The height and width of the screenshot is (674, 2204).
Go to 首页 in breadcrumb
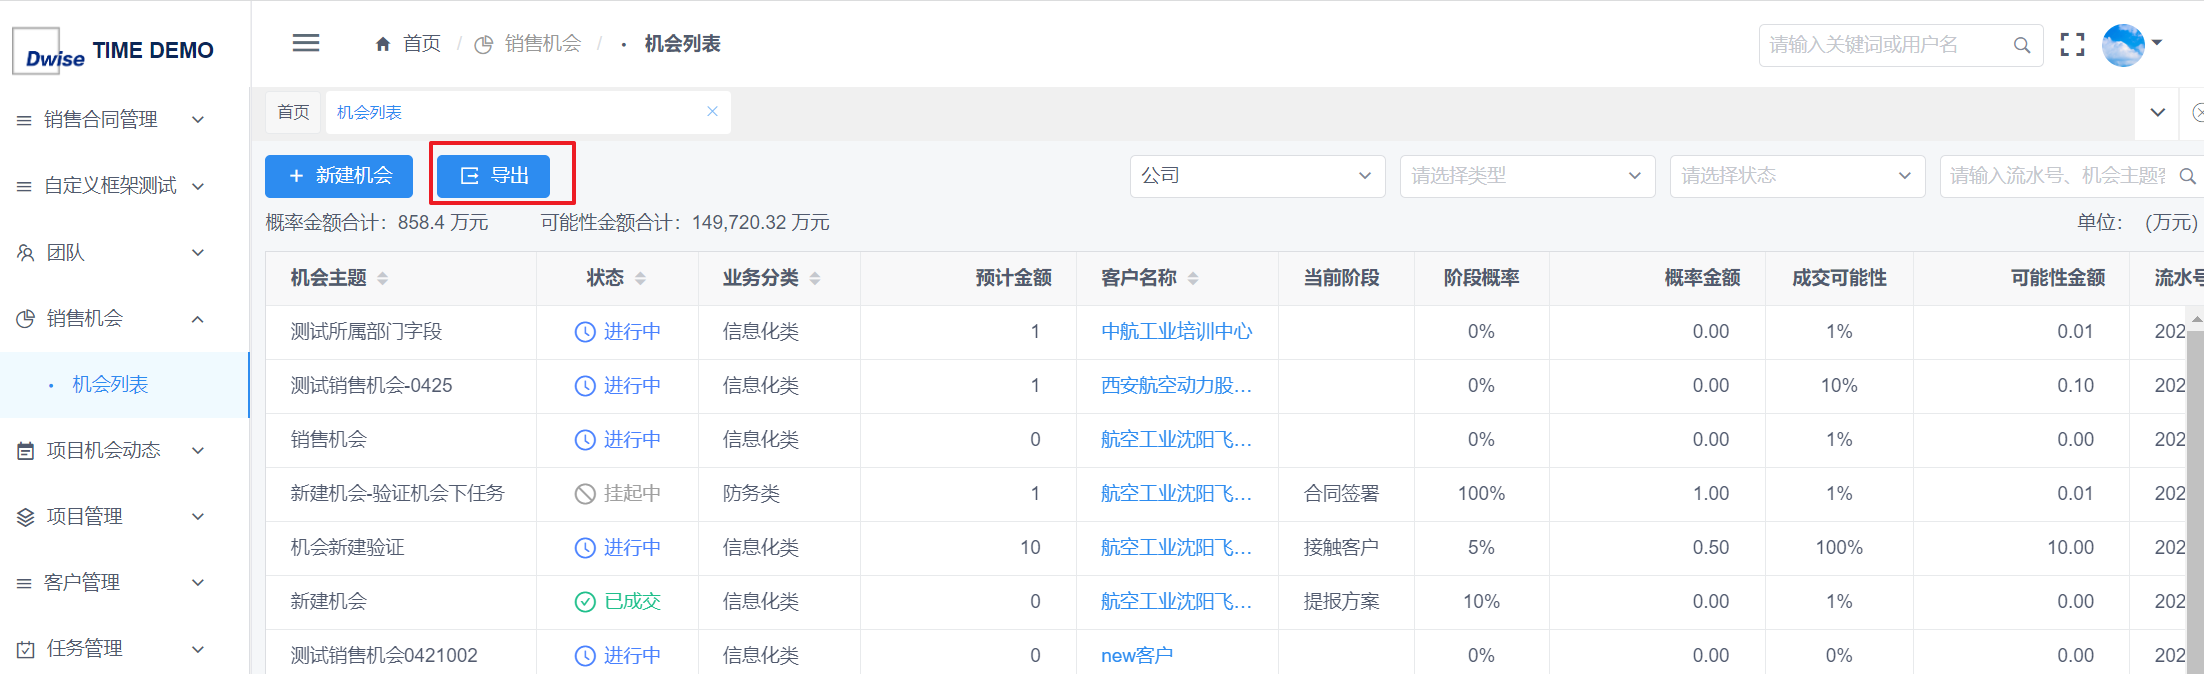421,44
